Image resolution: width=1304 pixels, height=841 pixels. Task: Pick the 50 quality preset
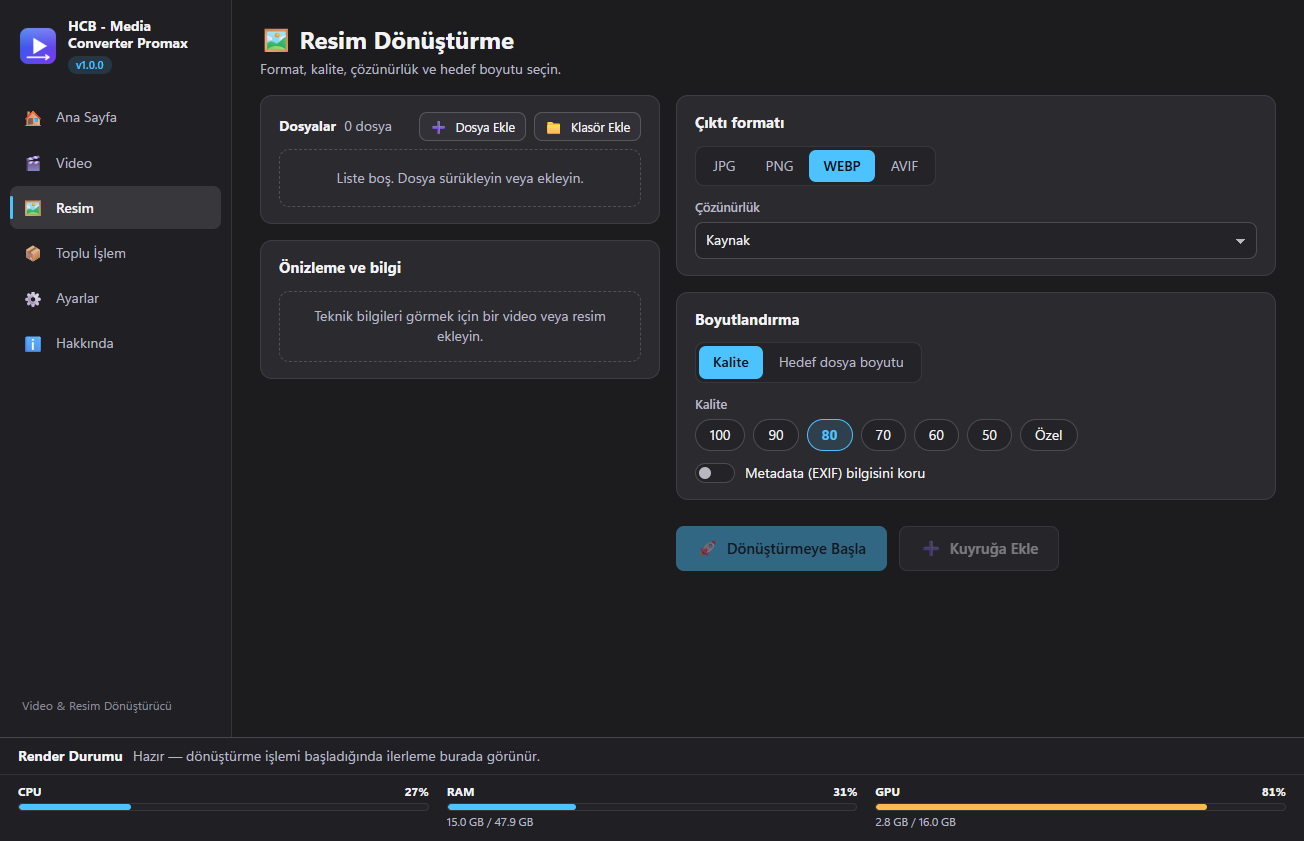click(x=989, y=435)
